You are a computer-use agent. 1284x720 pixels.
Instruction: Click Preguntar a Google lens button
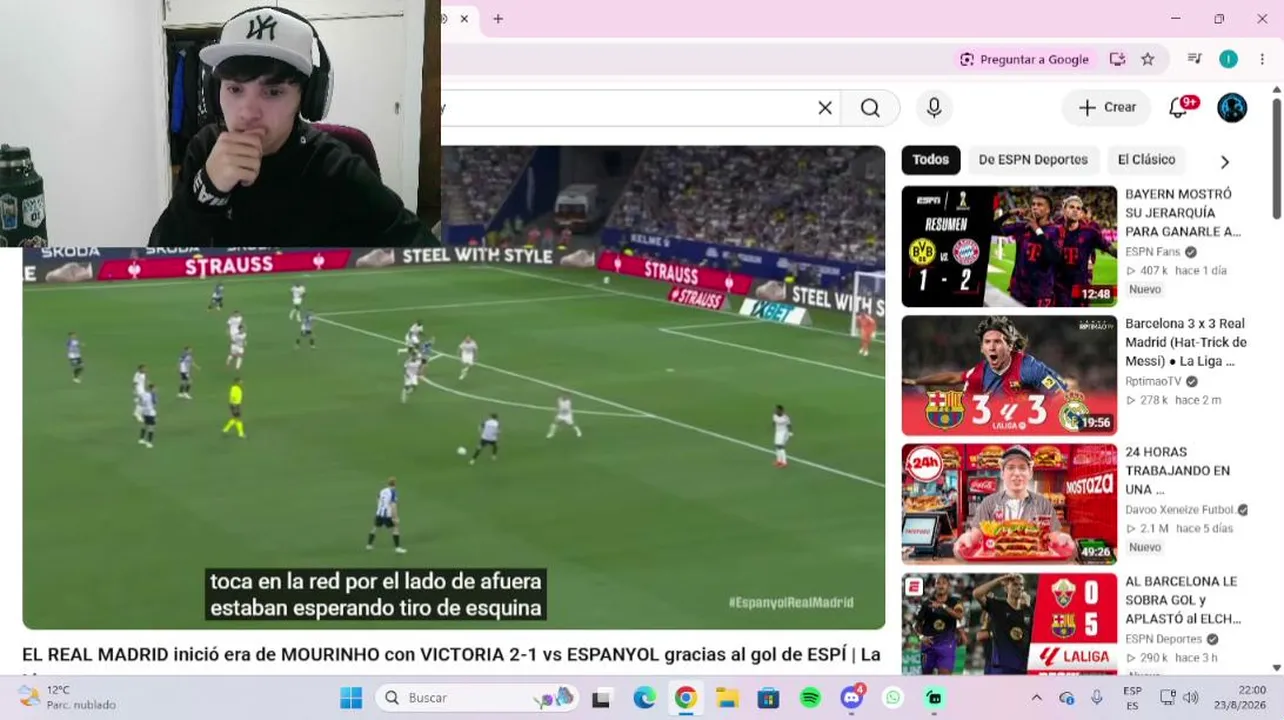(1024, 60)
